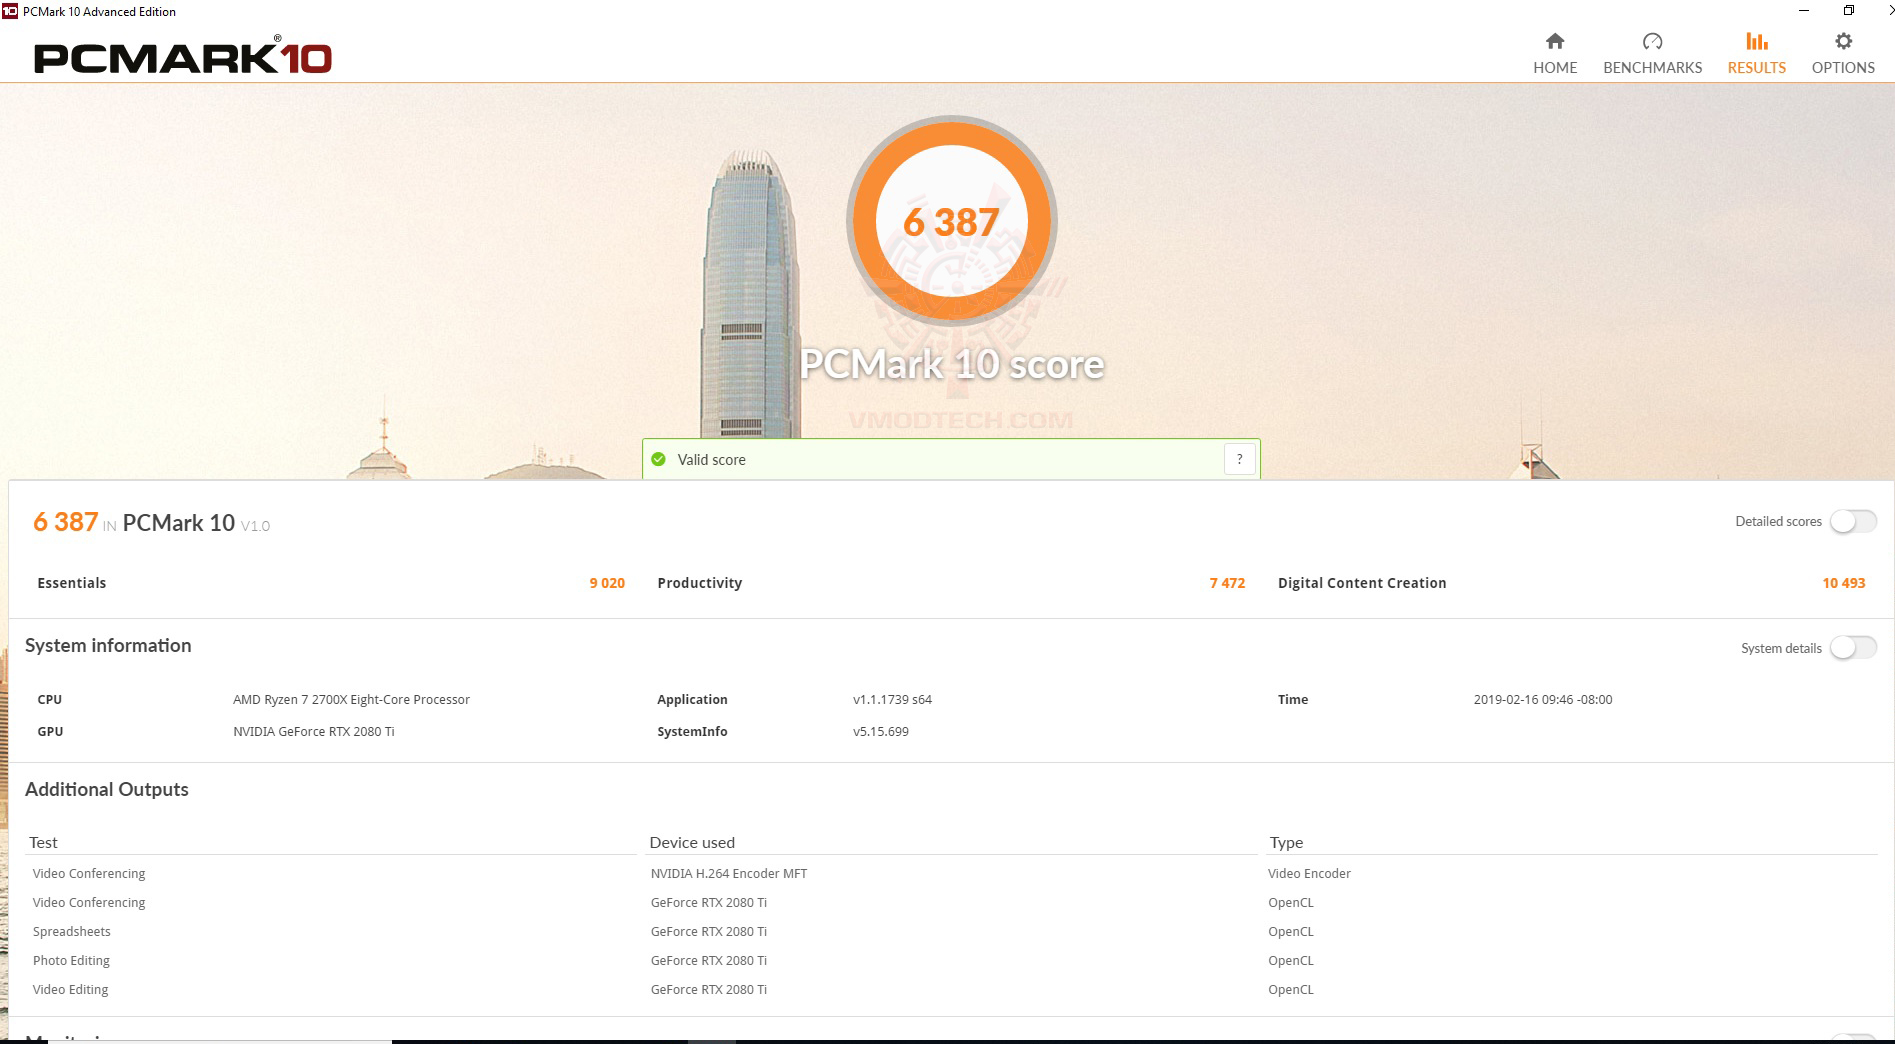
Task: Open the valid score help question mark
Action: (x=1240, y=459)
